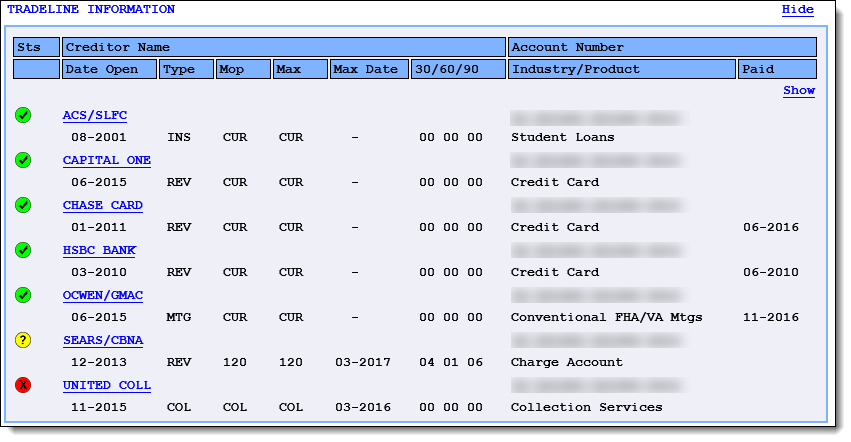
Task: Open the CAPITAL ONE creditor link
Action: tap(107, 160)
